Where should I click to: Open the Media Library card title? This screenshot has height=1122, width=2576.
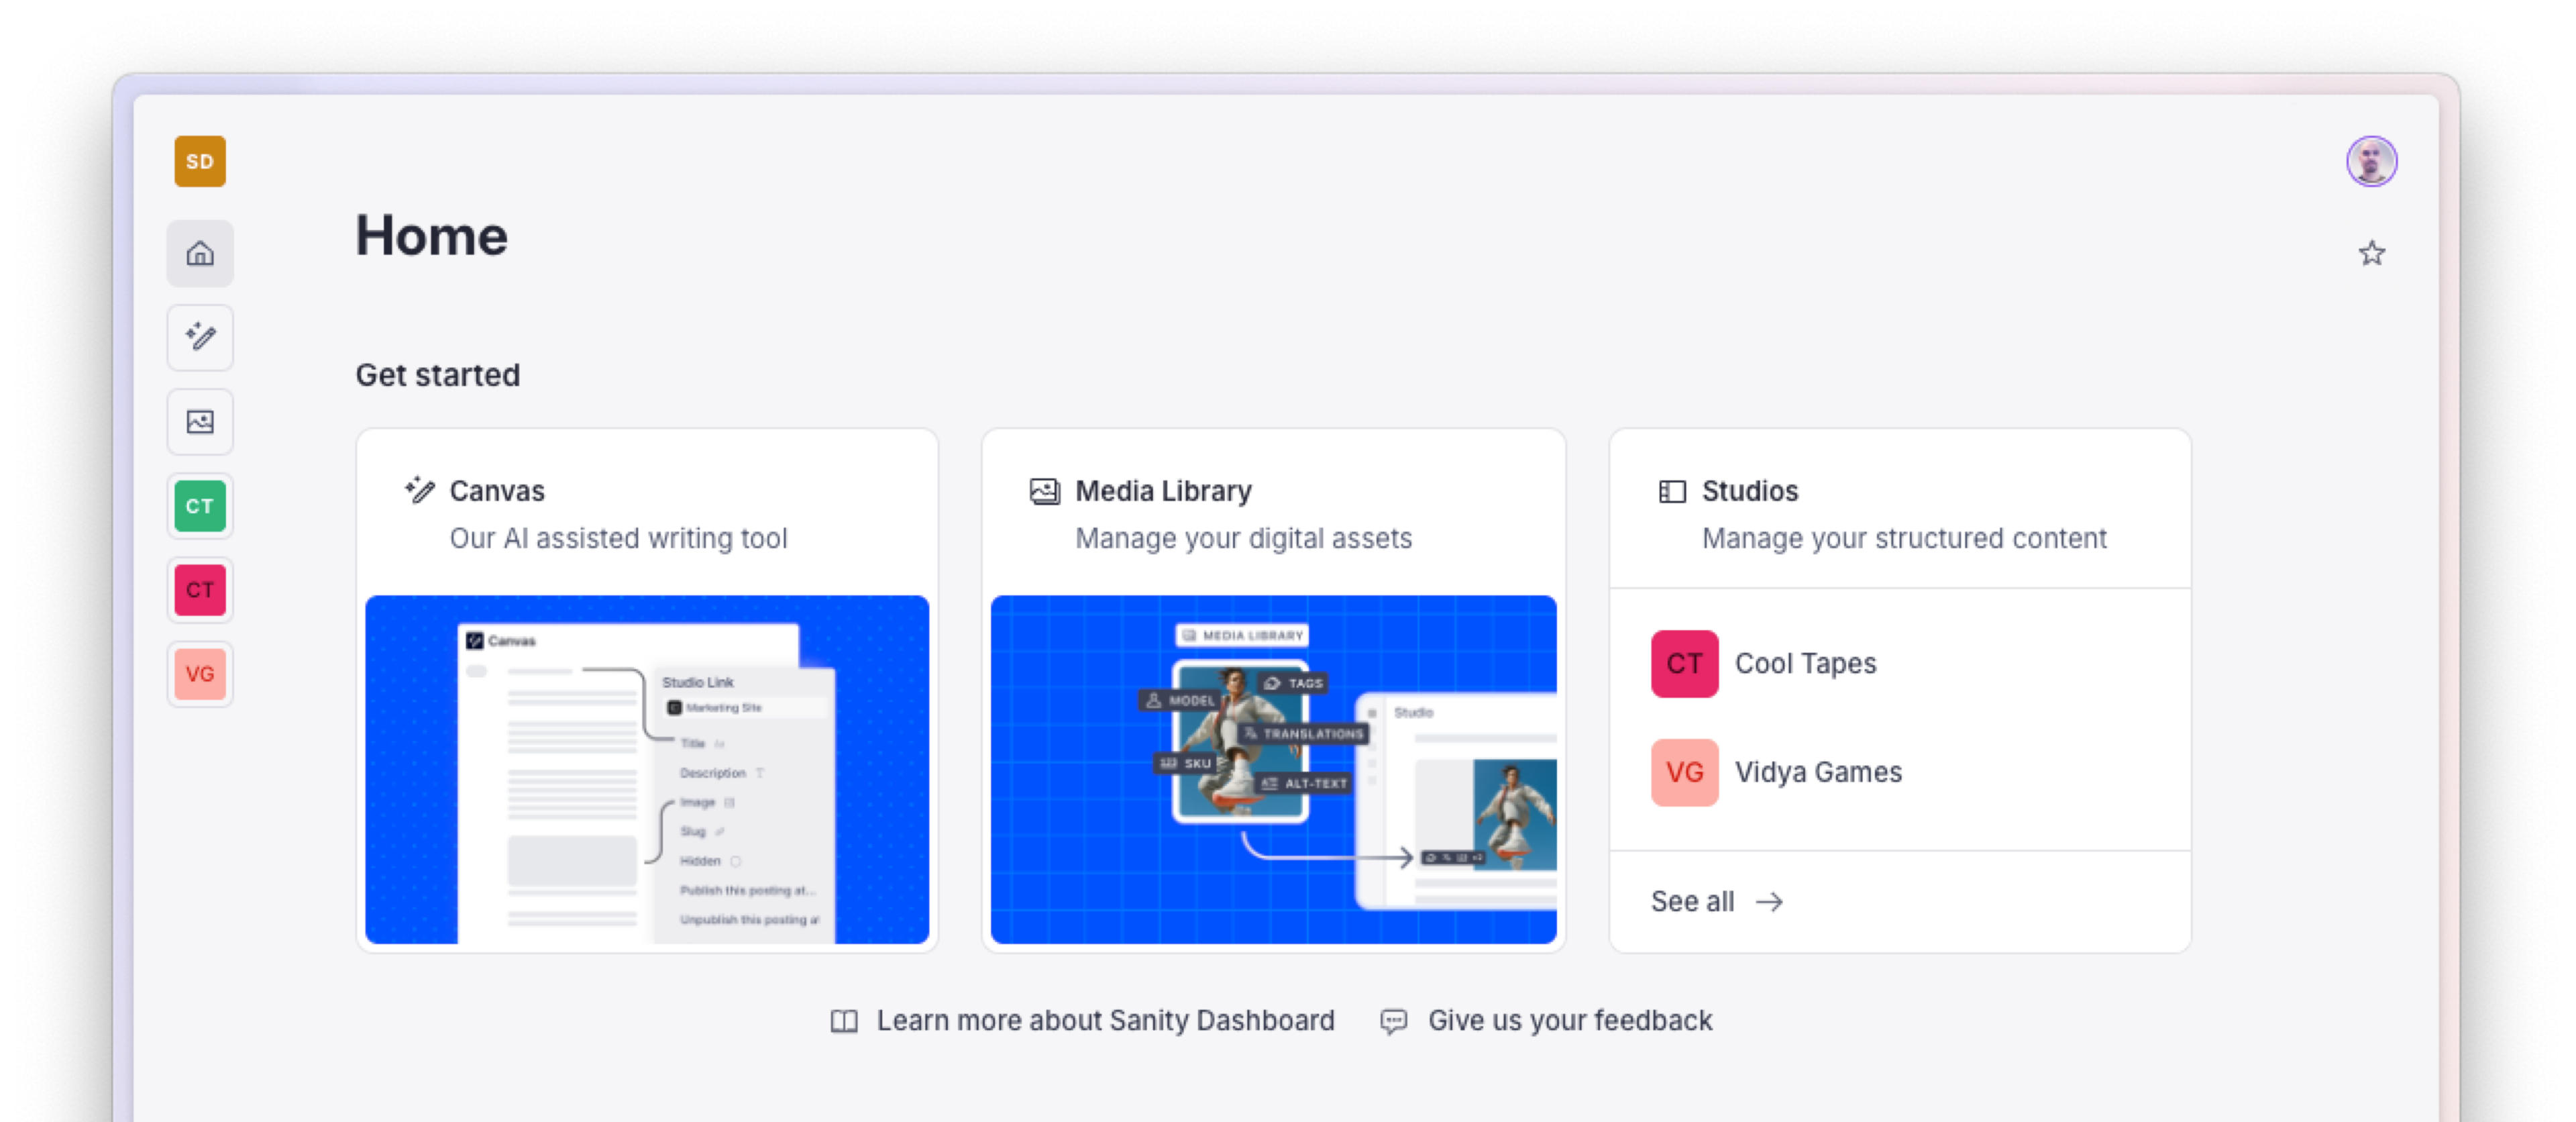coord(1163,491)
